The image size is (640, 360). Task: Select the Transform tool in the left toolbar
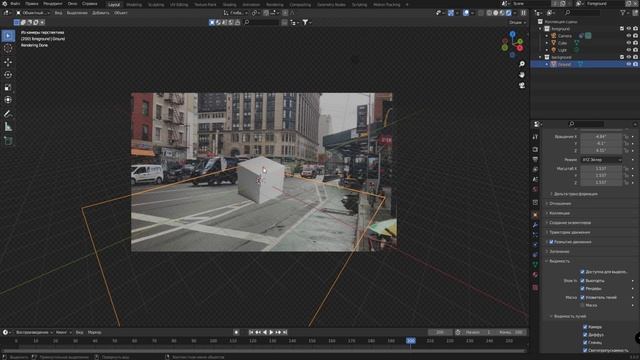coord(8,100)
